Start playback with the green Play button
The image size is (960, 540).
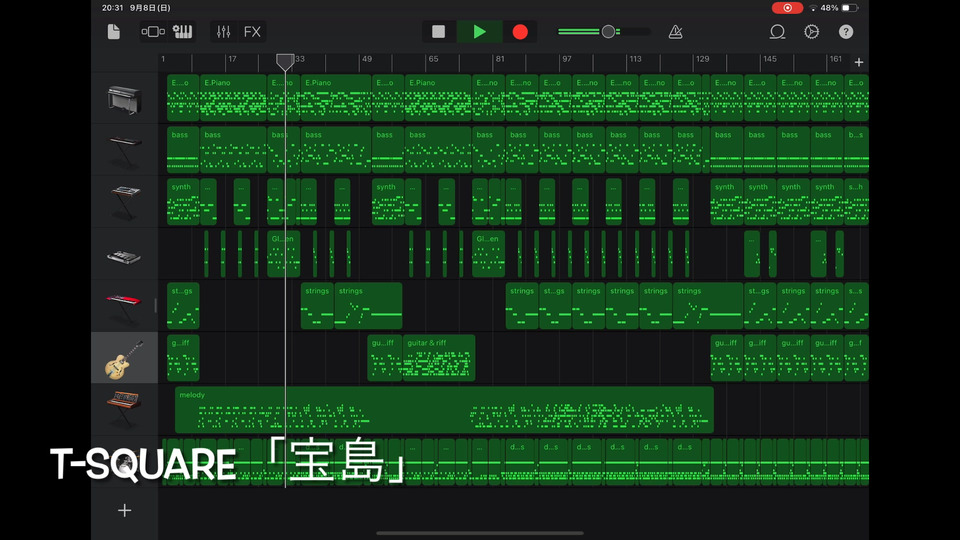pos(480,32)
